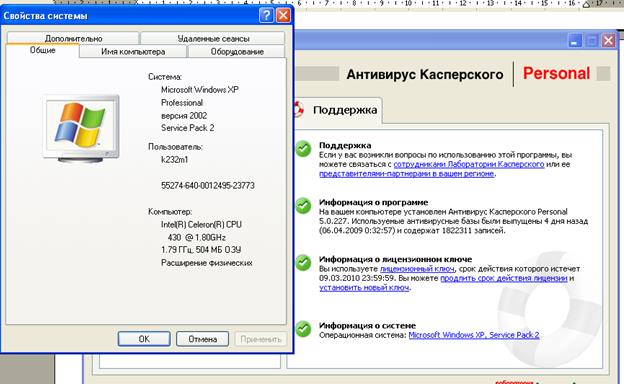Screen dimensions: 624x384
Task: Click the green check icon next to Информация о системе
Action: tap(303, 329)
